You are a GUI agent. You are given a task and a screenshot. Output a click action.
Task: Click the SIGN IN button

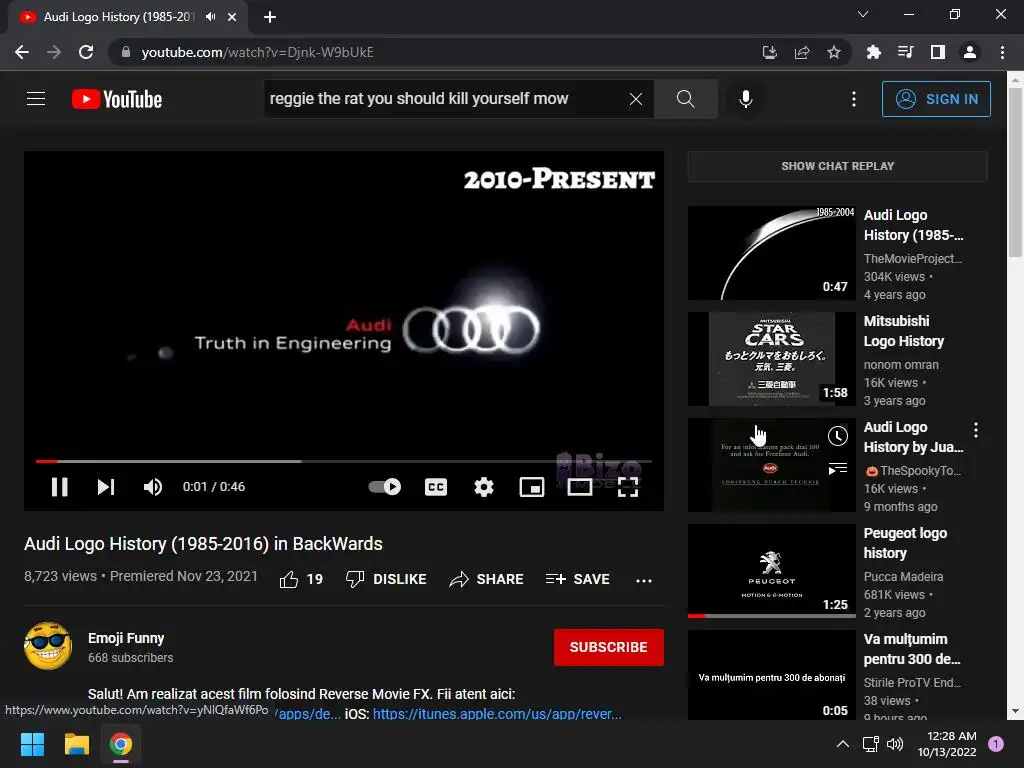pyautogui.click(x=936, y=99)
